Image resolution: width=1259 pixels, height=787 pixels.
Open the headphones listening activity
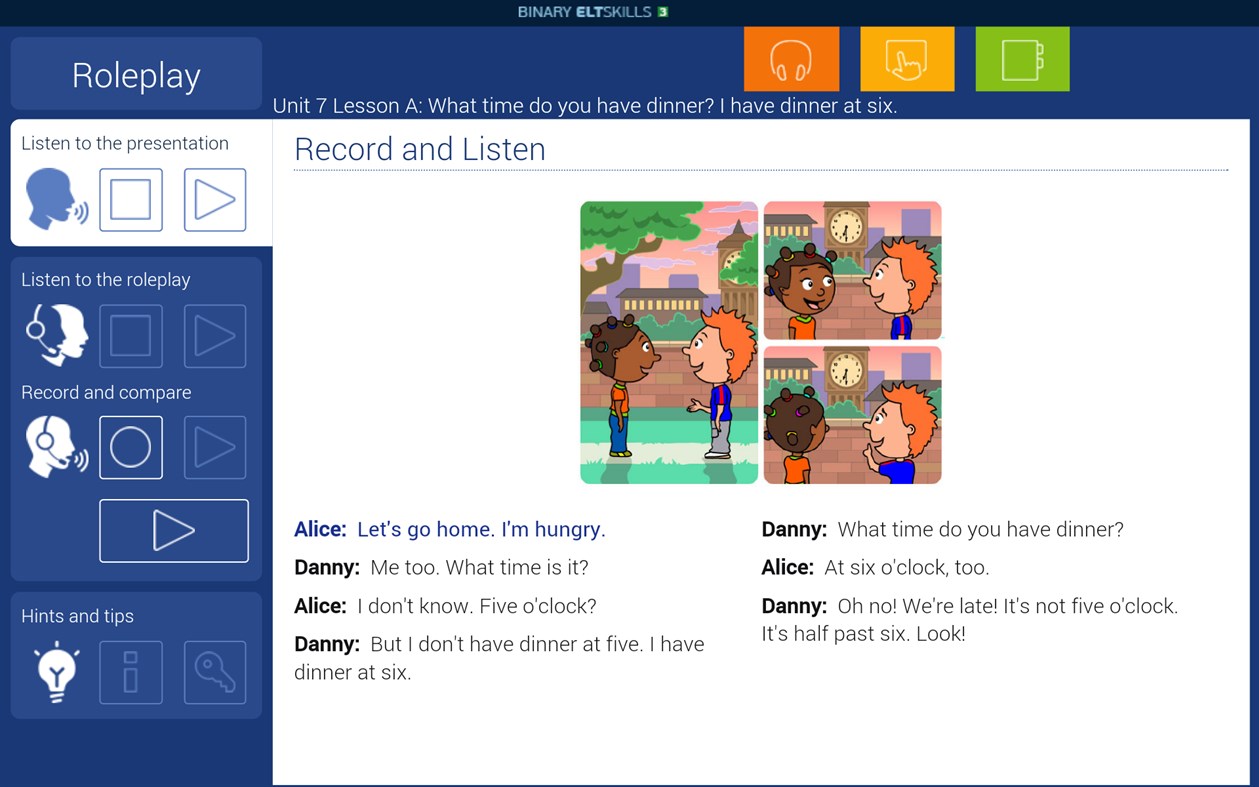pyautogui.click(x=790, y=59)
